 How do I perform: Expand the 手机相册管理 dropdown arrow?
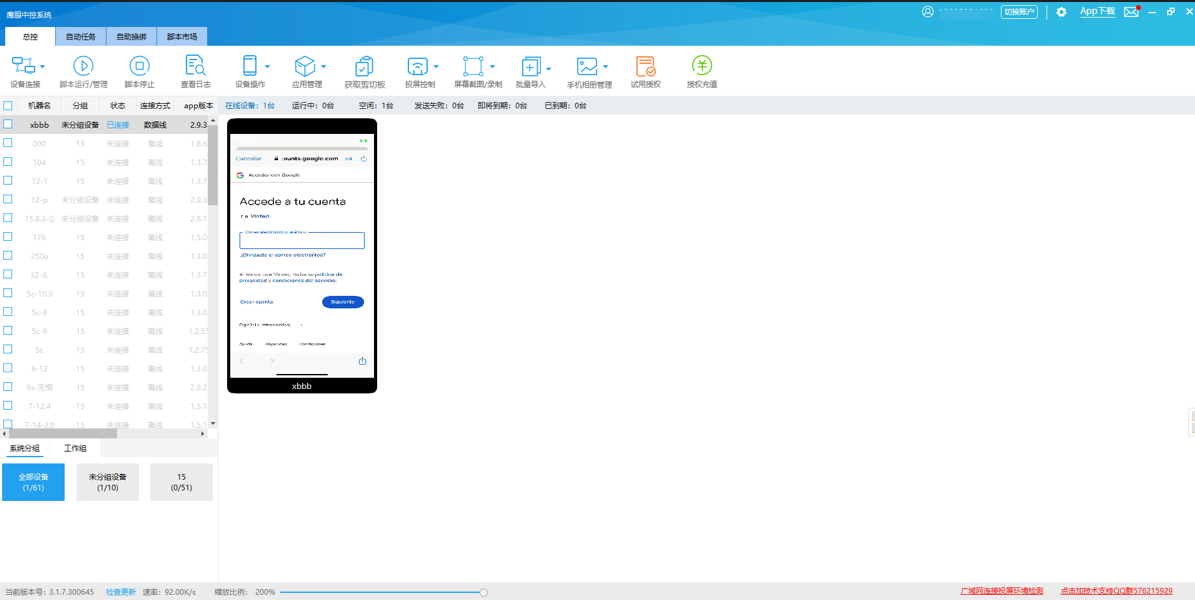click(x=605, y=66)
